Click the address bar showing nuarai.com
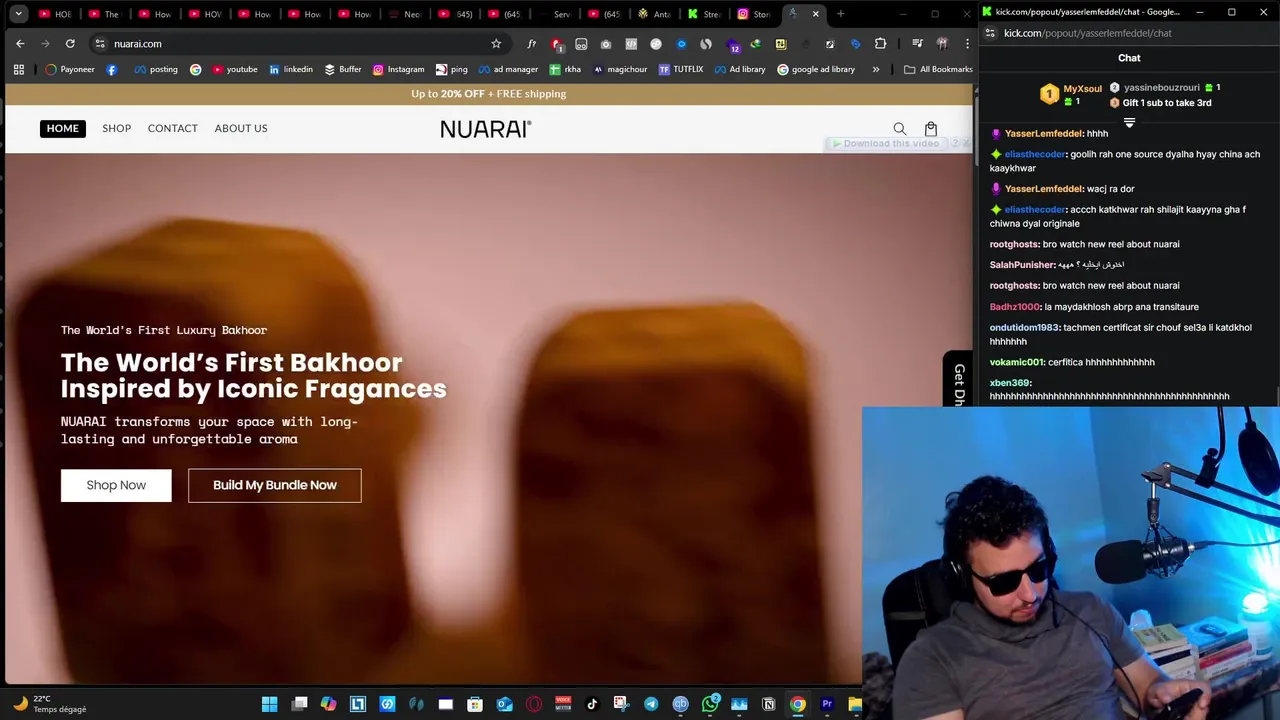The height and width of the screenshot is (720, 1280). (300, 44)
